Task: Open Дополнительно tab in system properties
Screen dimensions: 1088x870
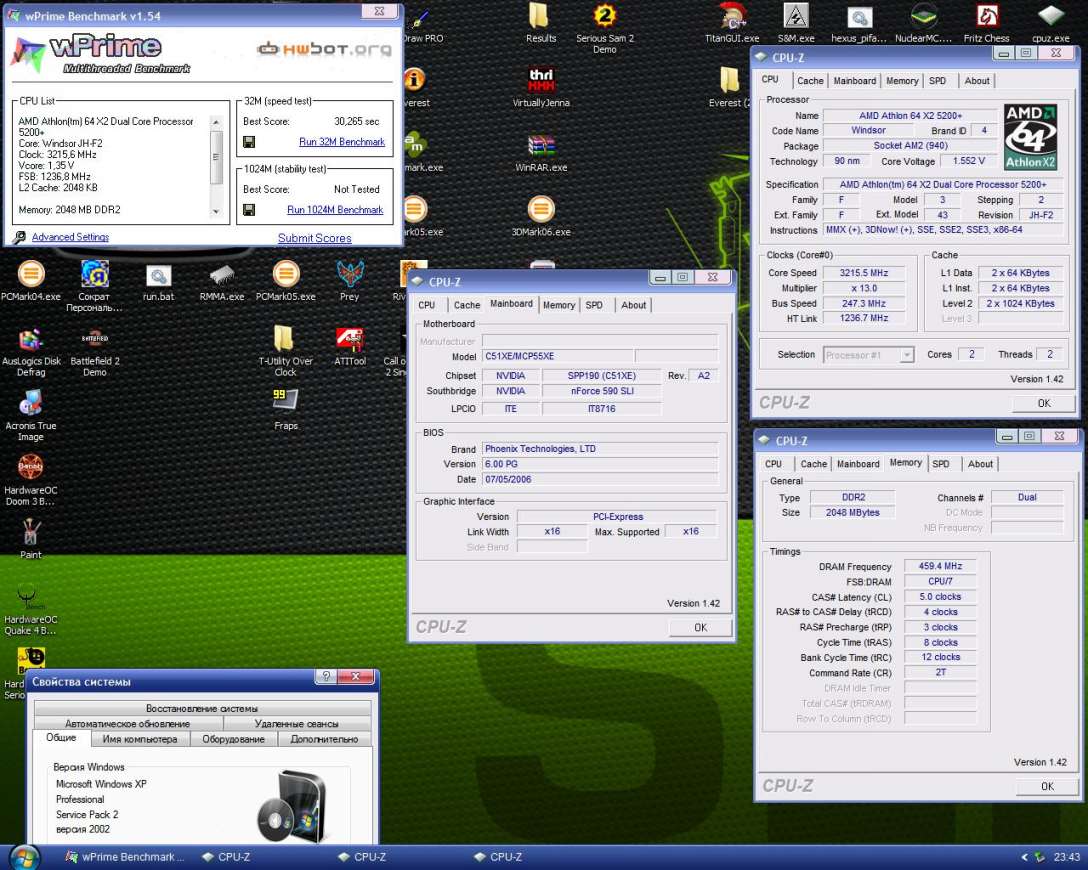Action: (x=324, y=739)
